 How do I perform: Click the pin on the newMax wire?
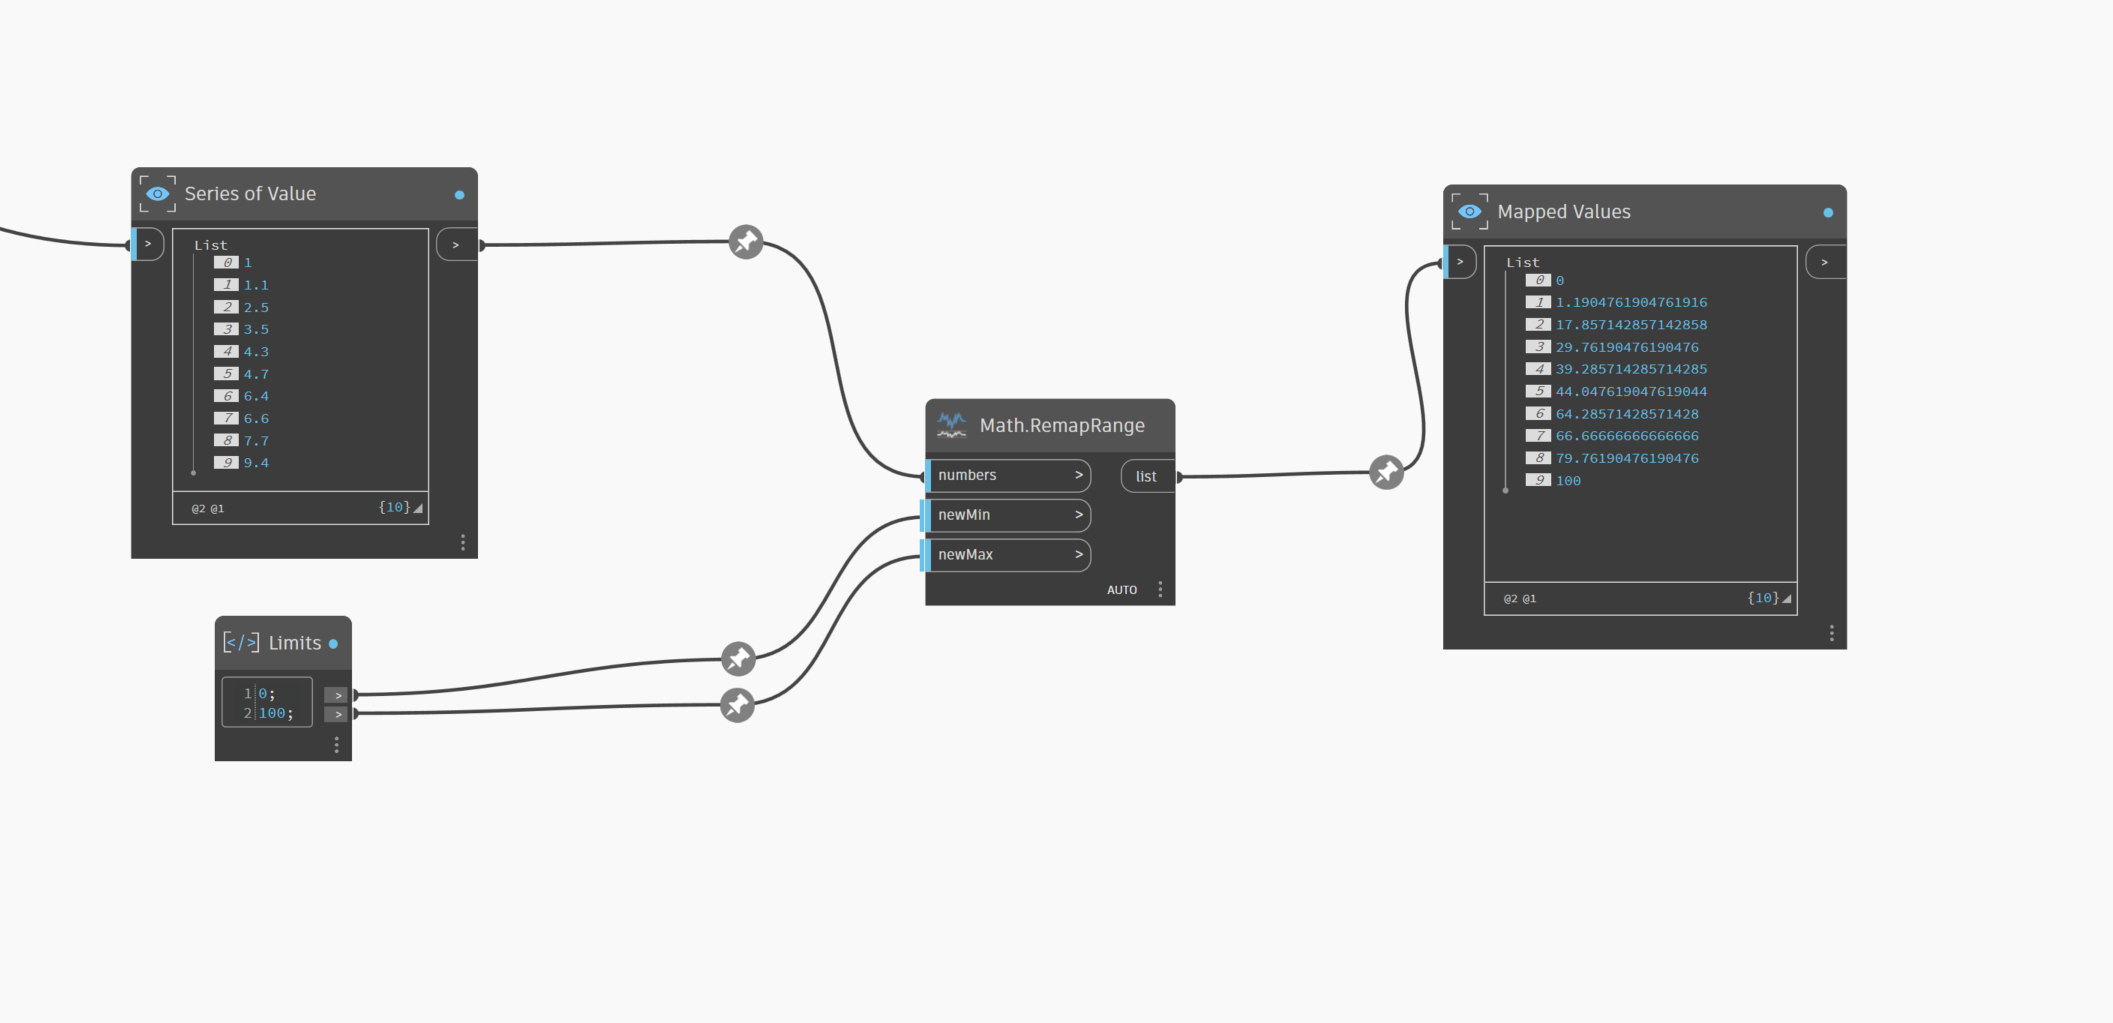coord(737,705)
